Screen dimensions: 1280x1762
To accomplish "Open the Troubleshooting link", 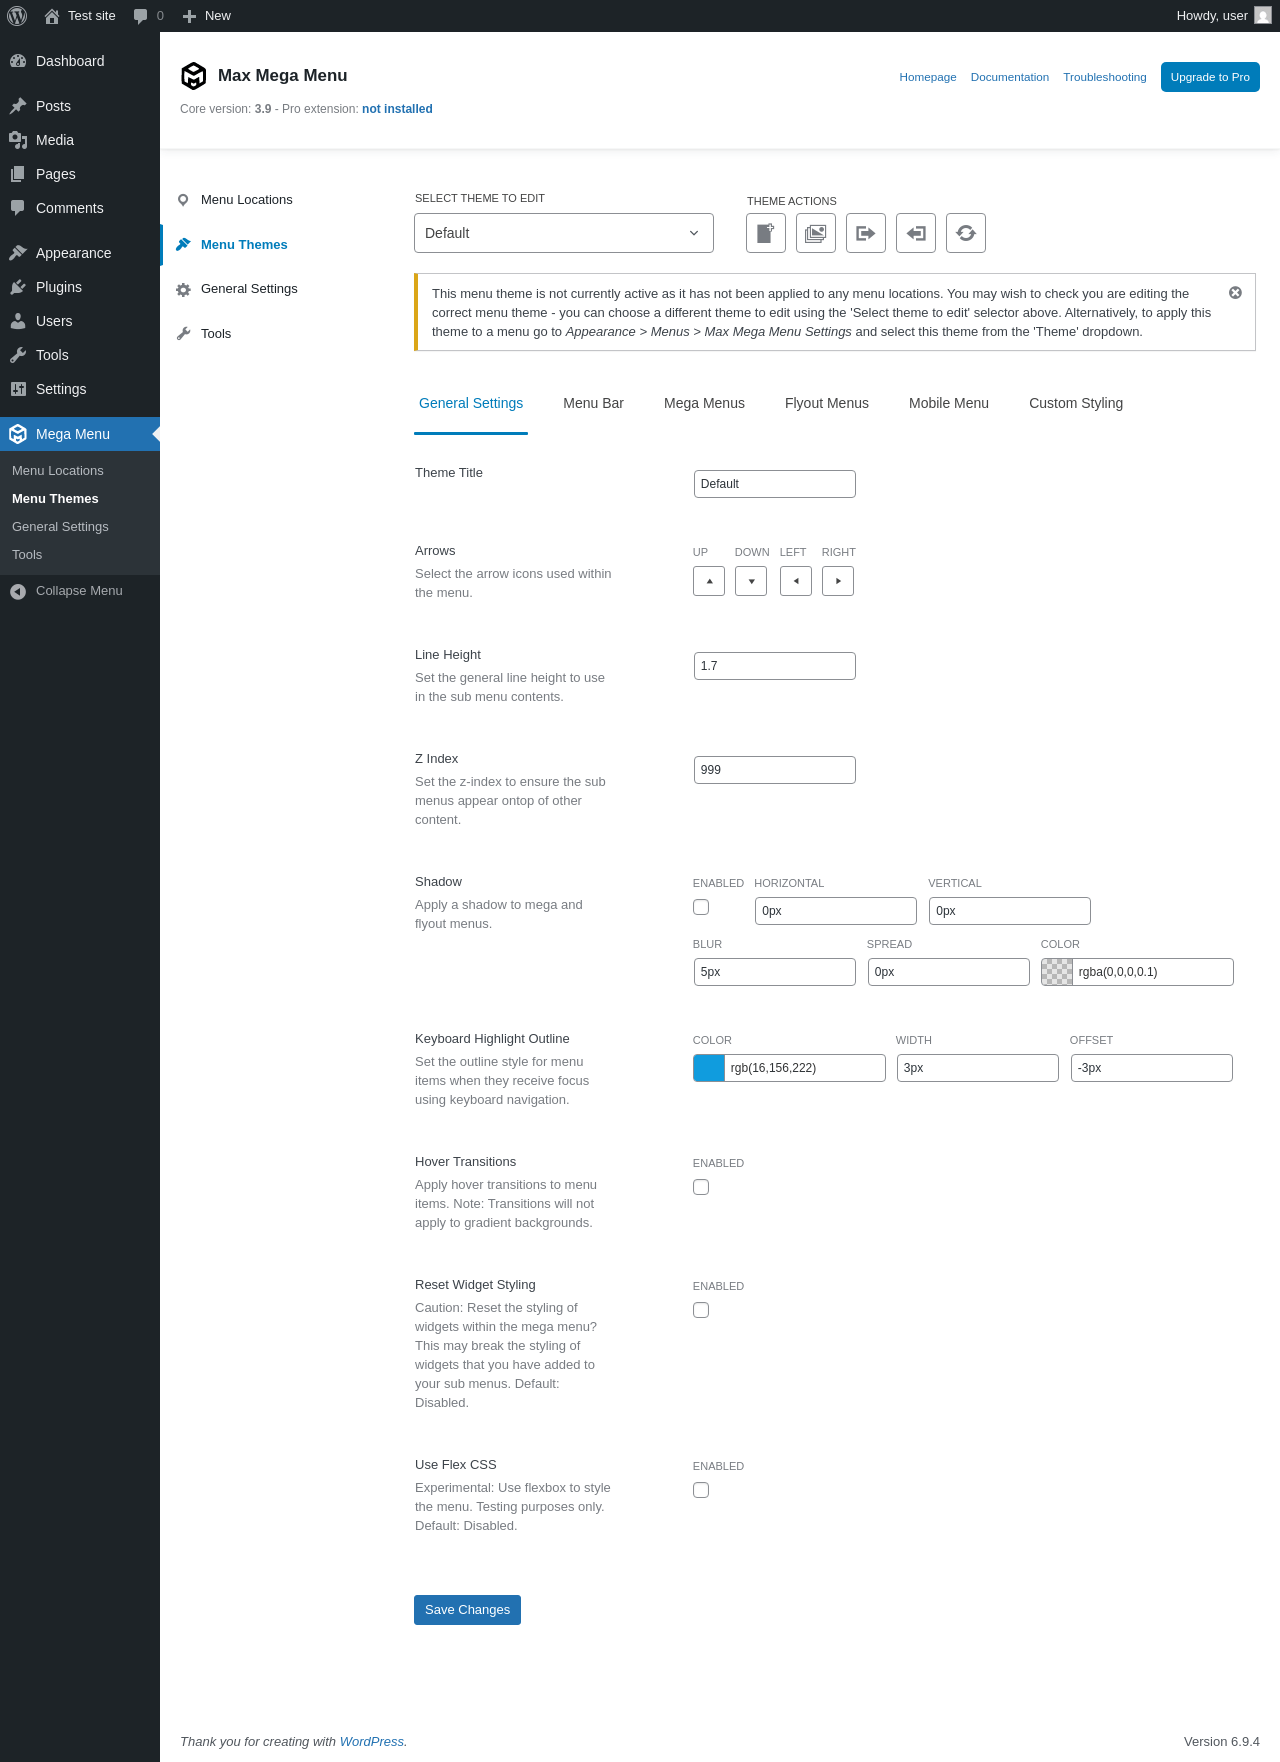I will tap(1105, 77).
